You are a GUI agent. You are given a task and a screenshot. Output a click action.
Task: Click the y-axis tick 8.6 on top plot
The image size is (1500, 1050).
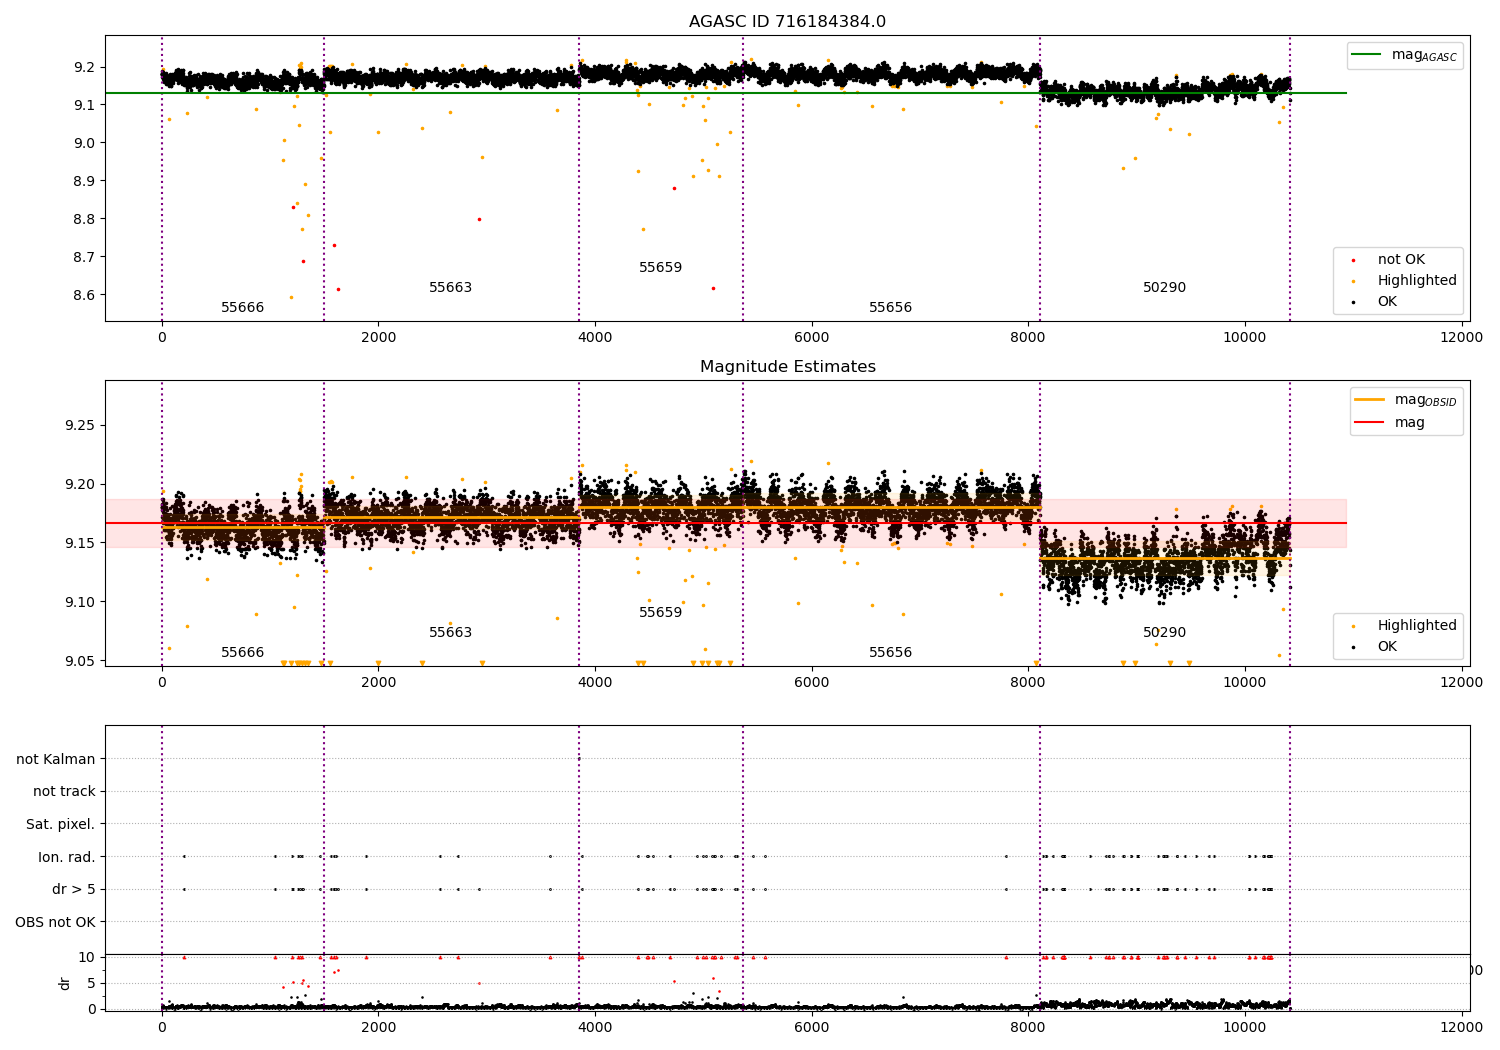84,295
